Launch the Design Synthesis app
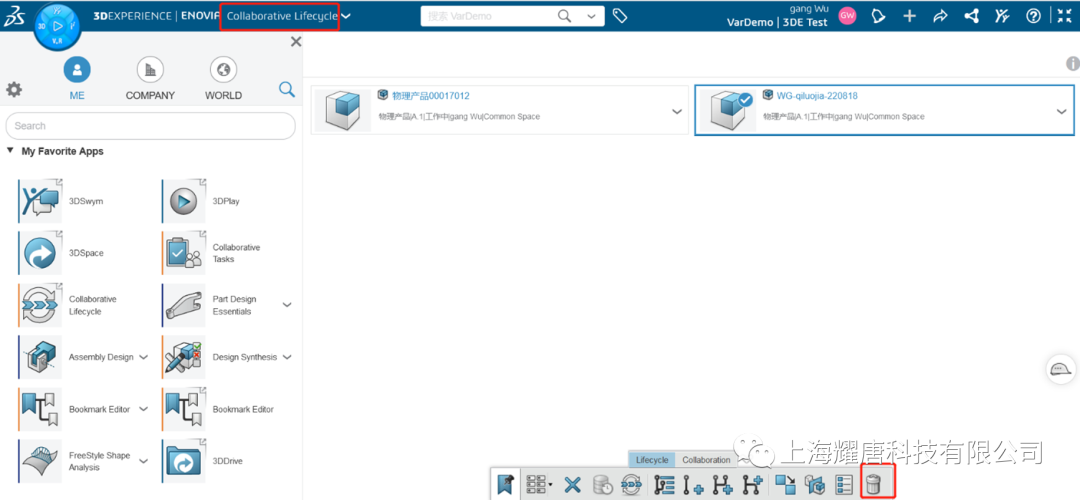The height and width of the screenshot is (500, 1080). click(x=183, y=357)
